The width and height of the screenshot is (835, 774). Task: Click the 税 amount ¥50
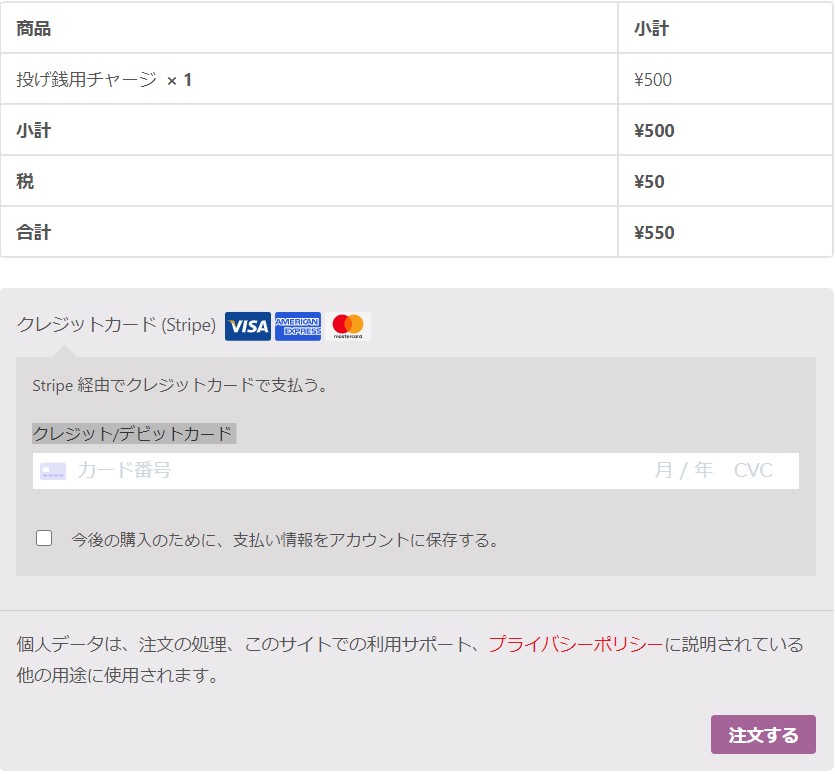(649, 182)
